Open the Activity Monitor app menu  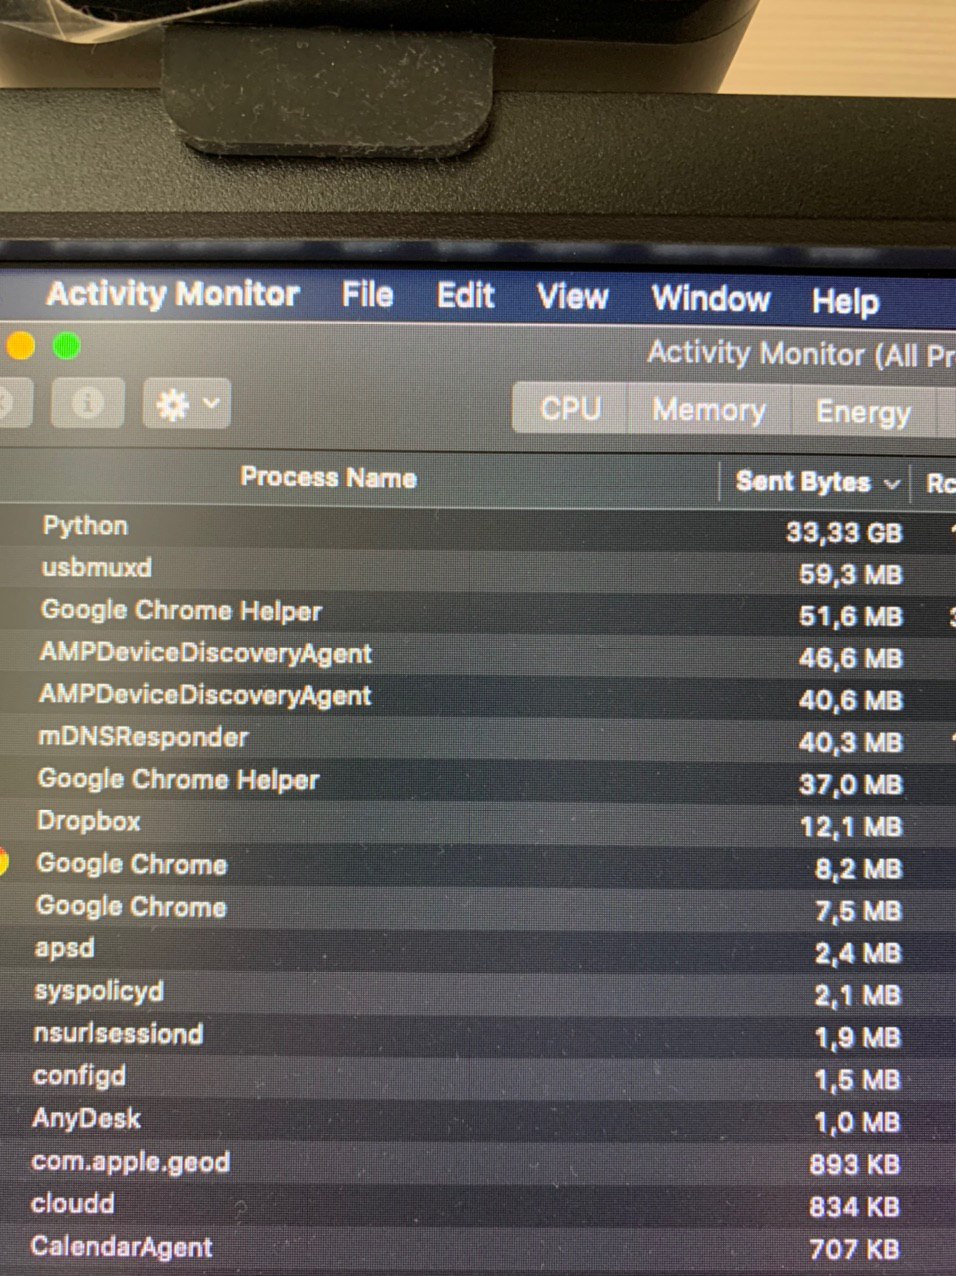(172, 294)
